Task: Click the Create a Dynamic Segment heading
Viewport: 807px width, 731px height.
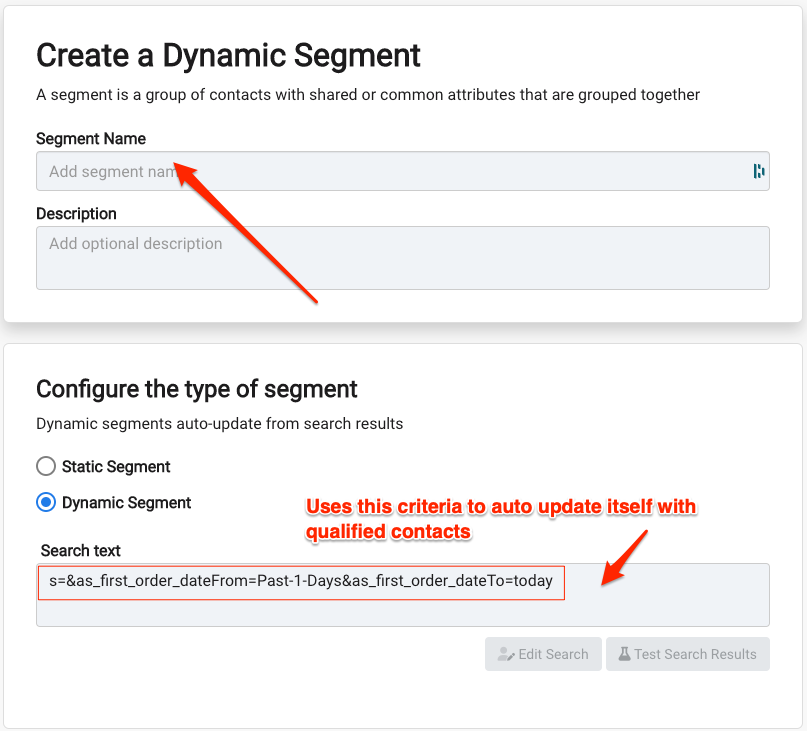Action: (228, 55)
